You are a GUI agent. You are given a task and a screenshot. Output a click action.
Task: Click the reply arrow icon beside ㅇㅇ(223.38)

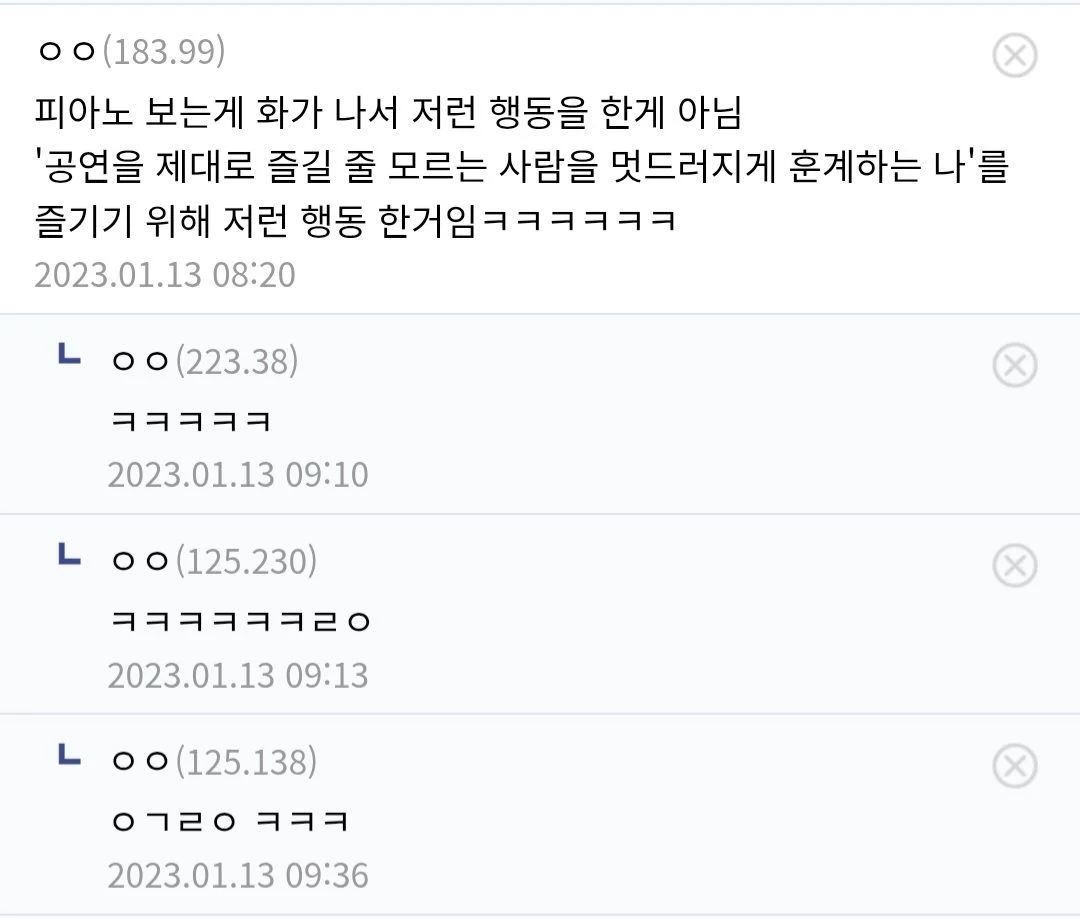pyautogui.click(x=70, y=353)
